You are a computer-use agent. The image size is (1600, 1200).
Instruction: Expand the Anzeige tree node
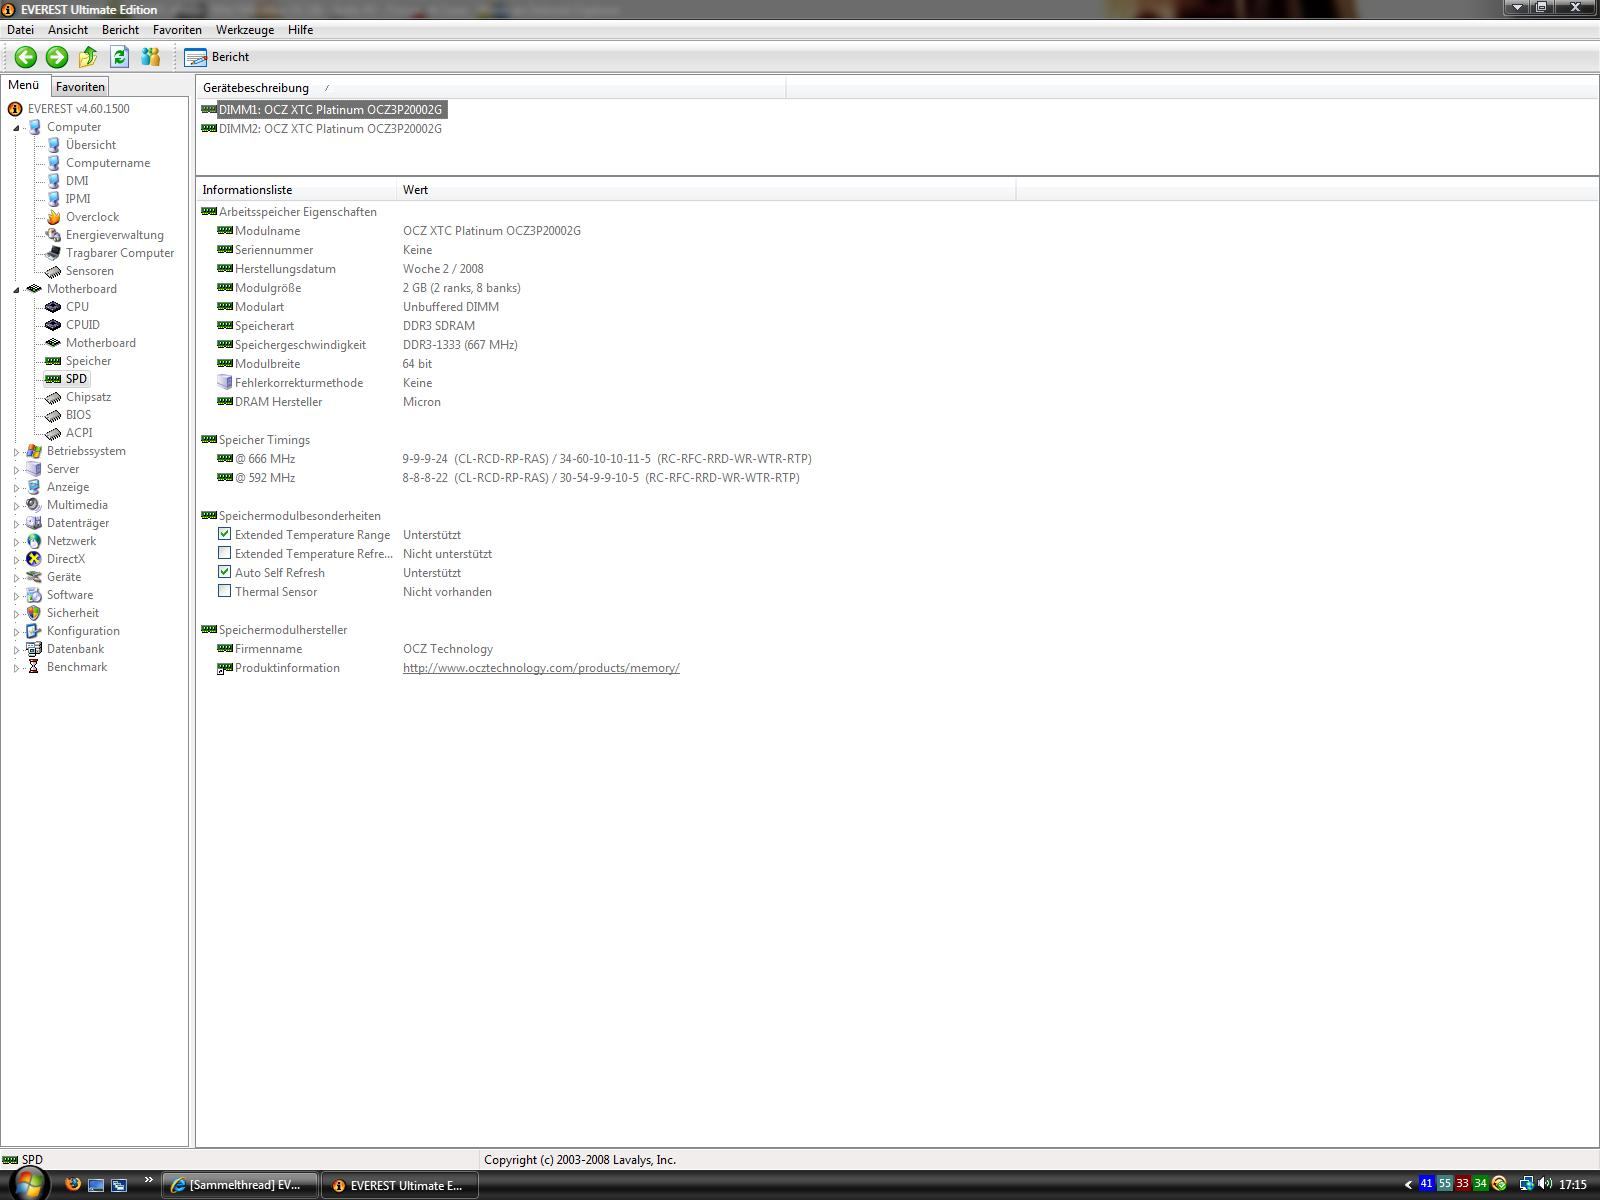coord(17,487)
